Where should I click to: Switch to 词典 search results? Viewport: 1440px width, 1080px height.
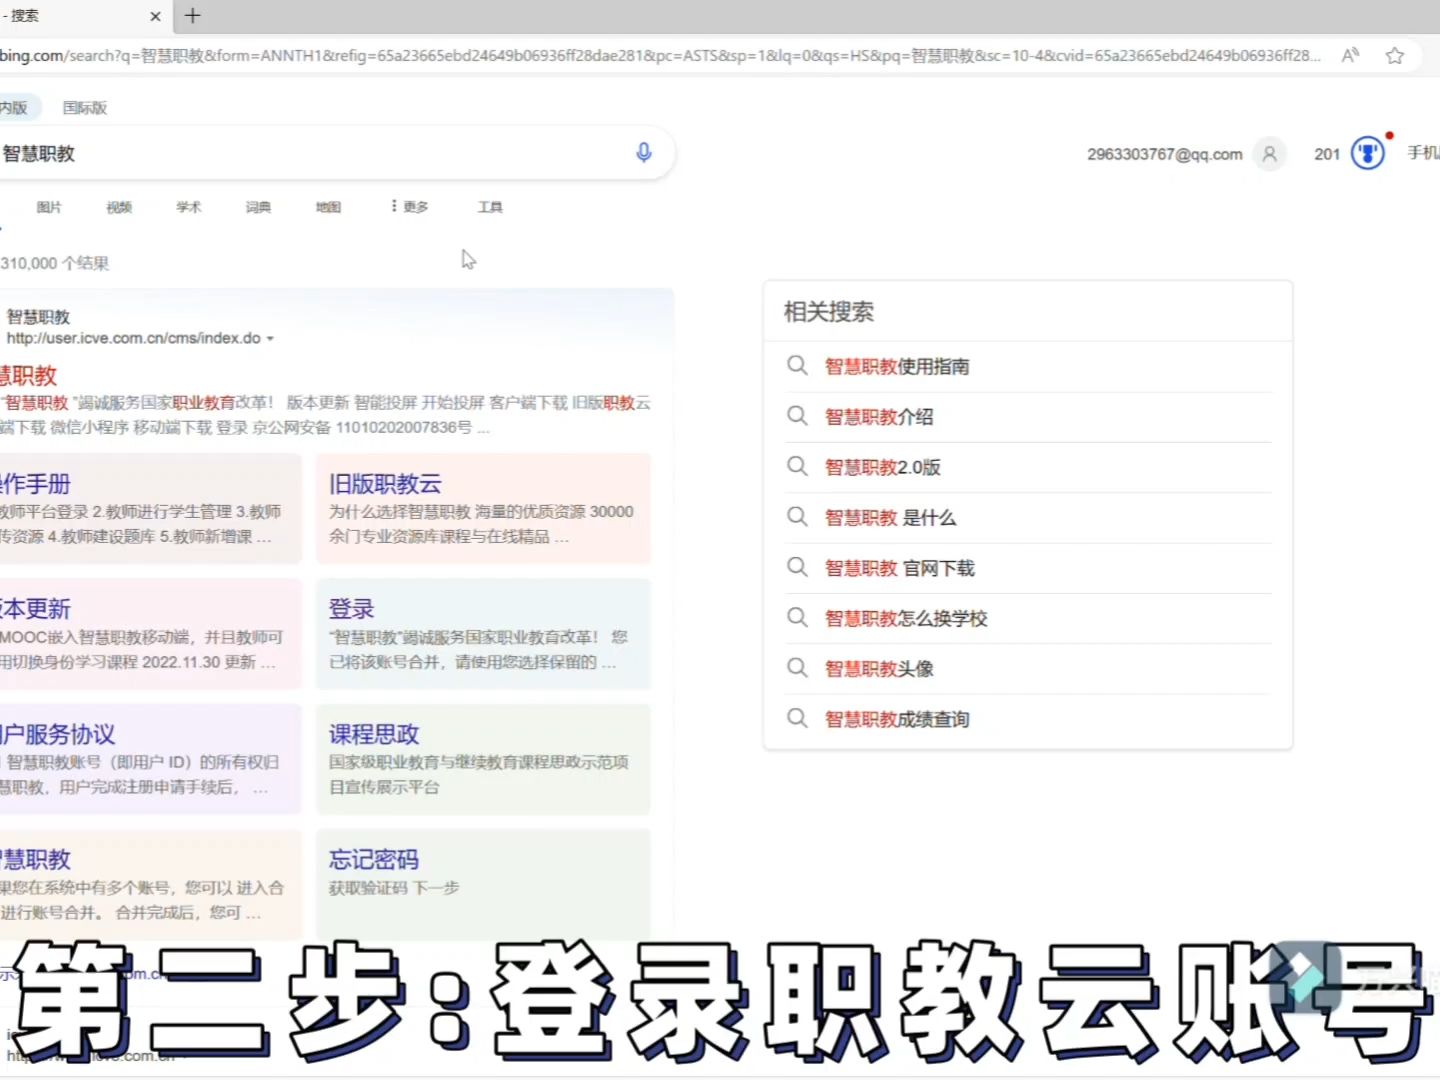click(259, 207)
